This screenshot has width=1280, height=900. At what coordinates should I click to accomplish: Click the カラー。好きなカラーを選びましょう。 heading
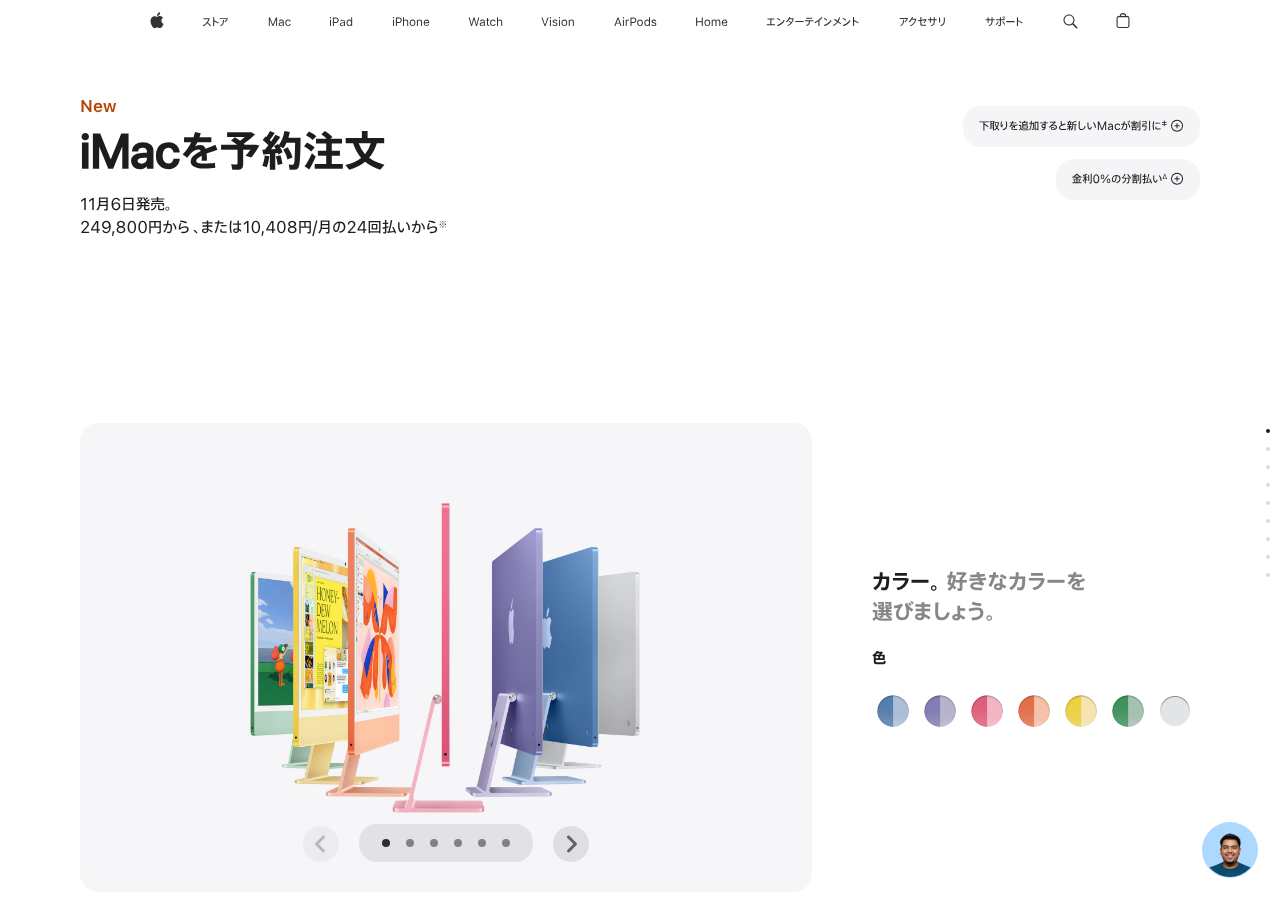coord(979,596)
